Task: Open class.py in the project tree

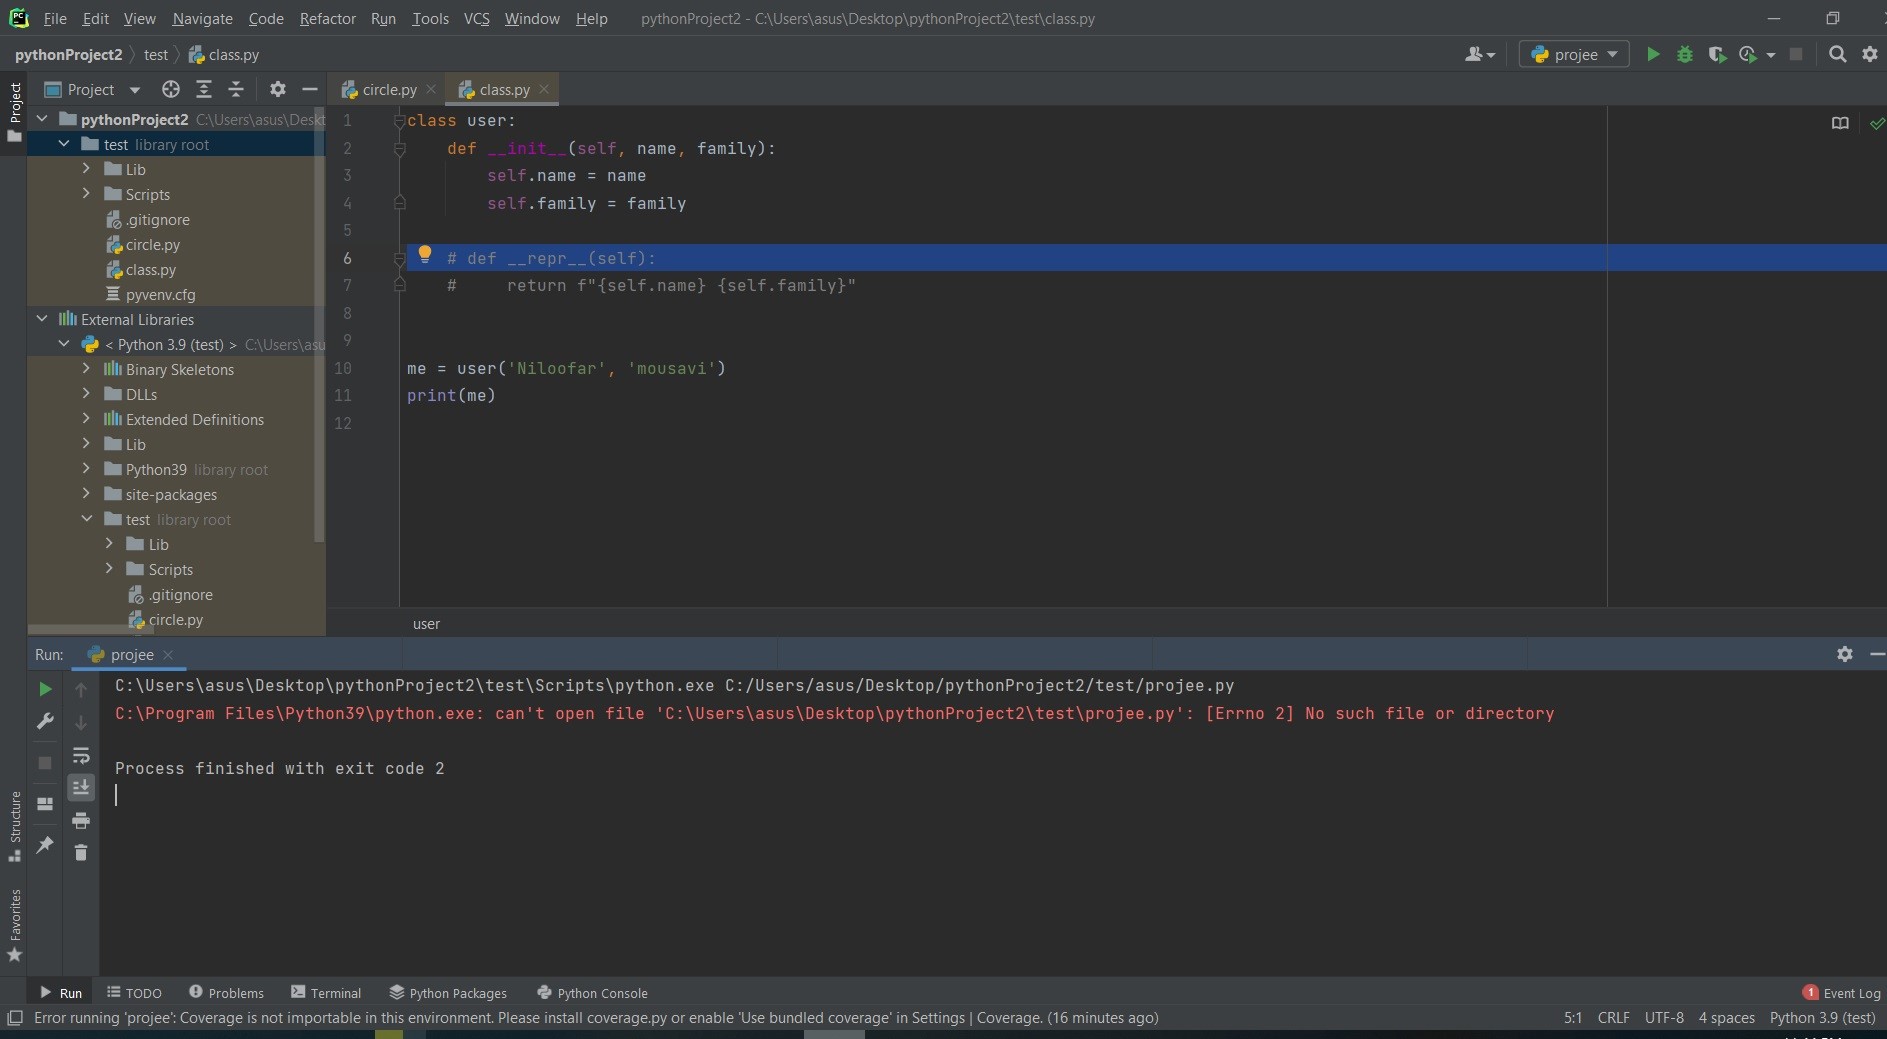Action: (151, 270)
